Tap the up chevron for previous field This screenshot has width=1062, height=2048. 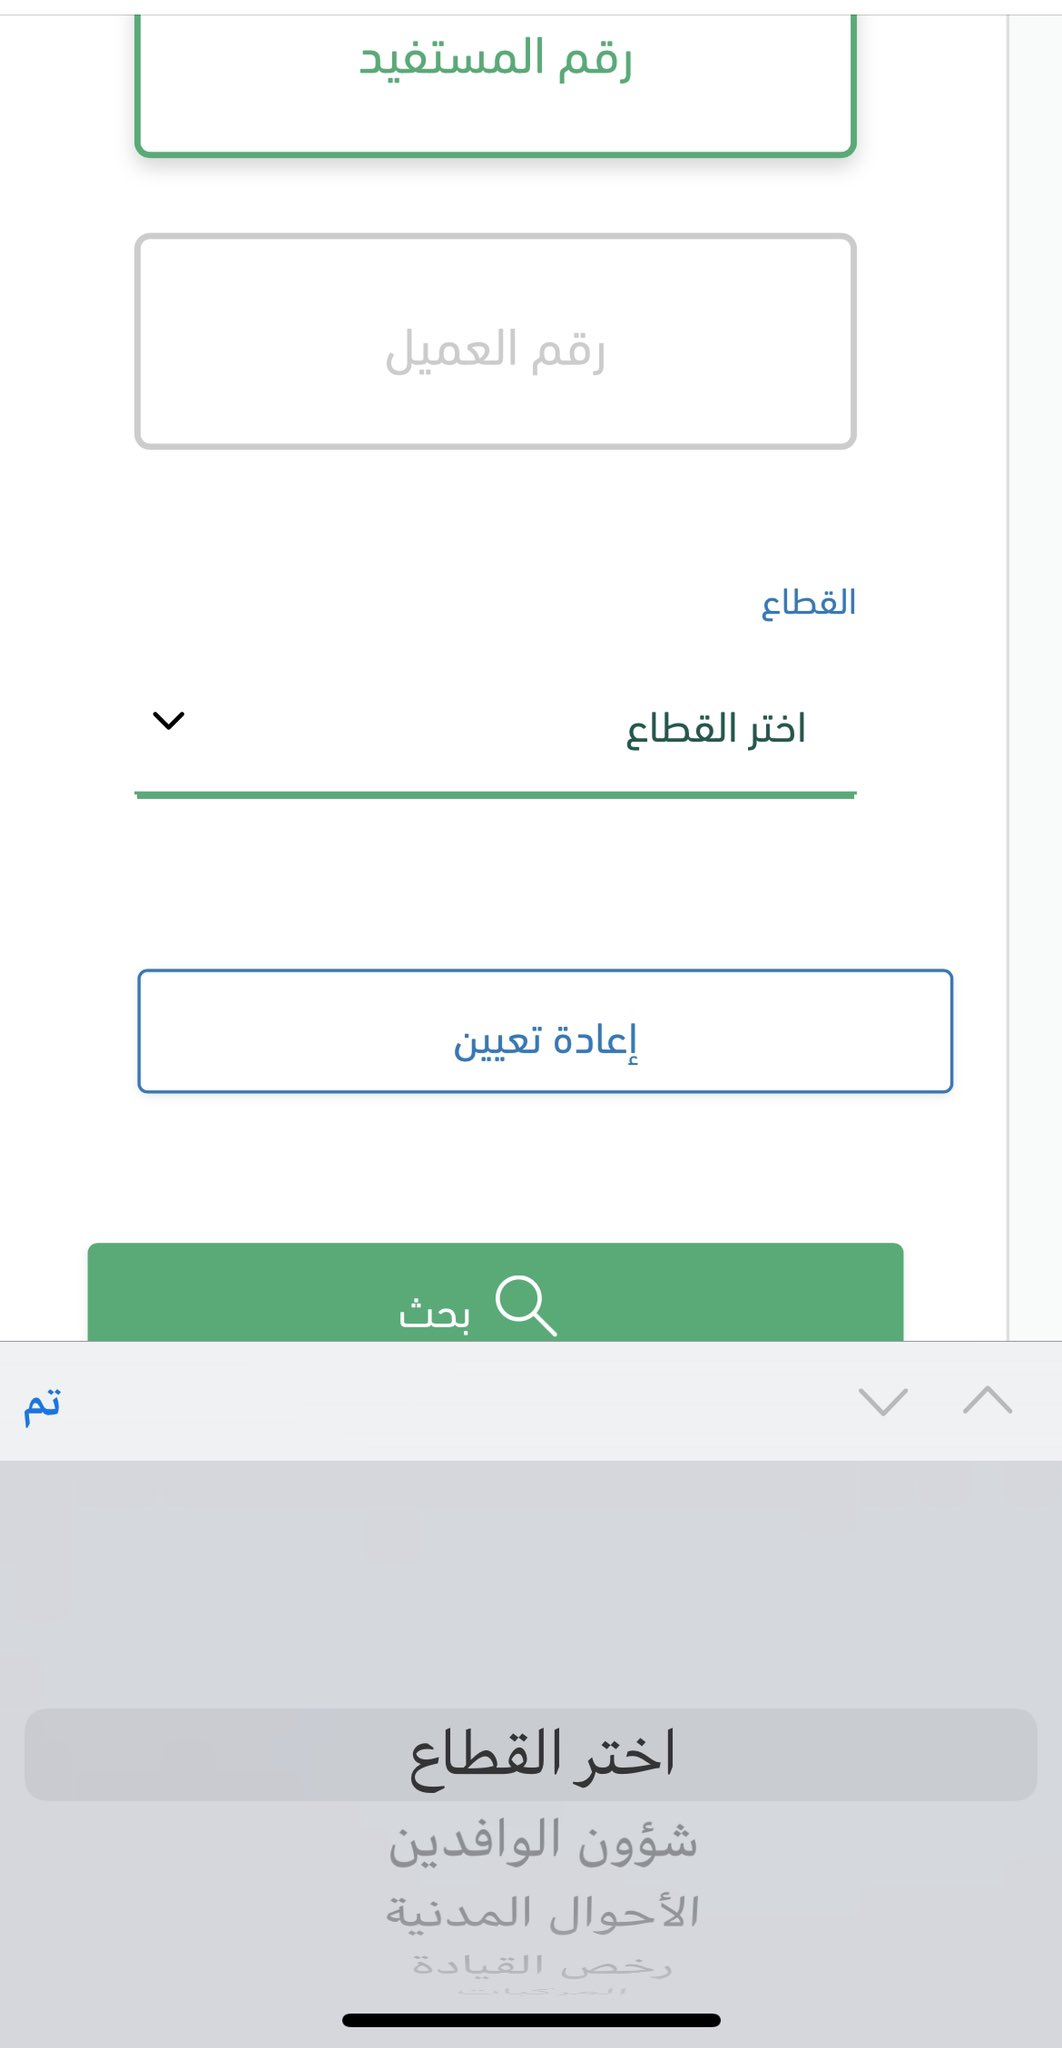(987, 1401)
